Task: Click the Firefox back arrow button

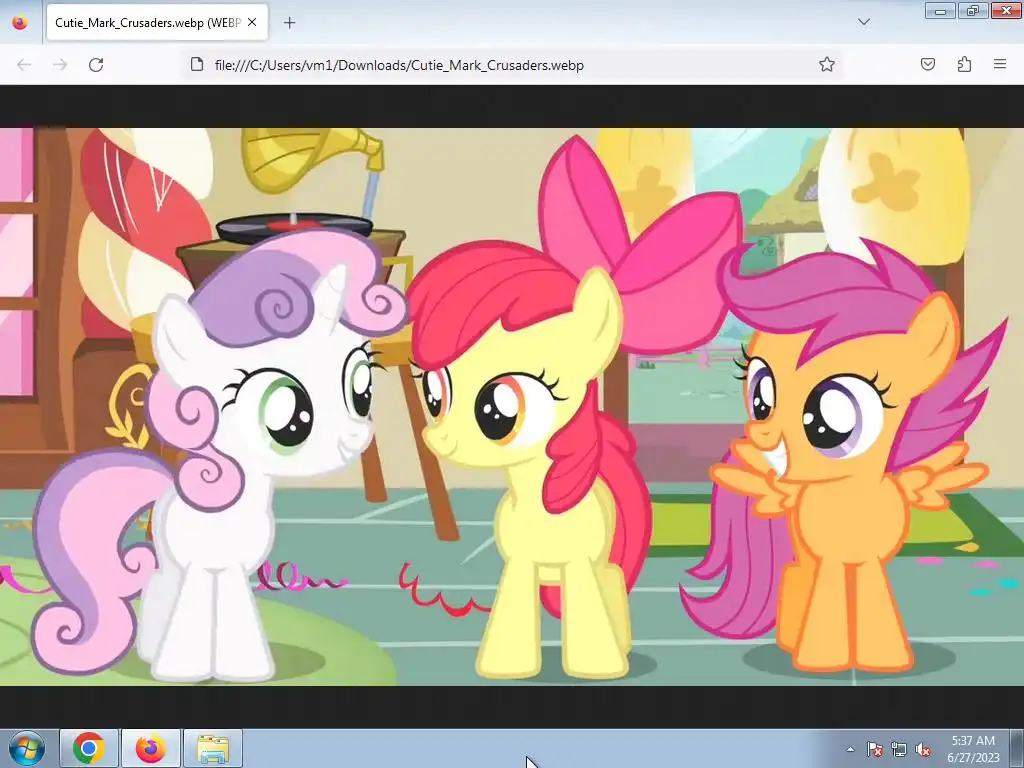Action: click(x=24, y=65)
